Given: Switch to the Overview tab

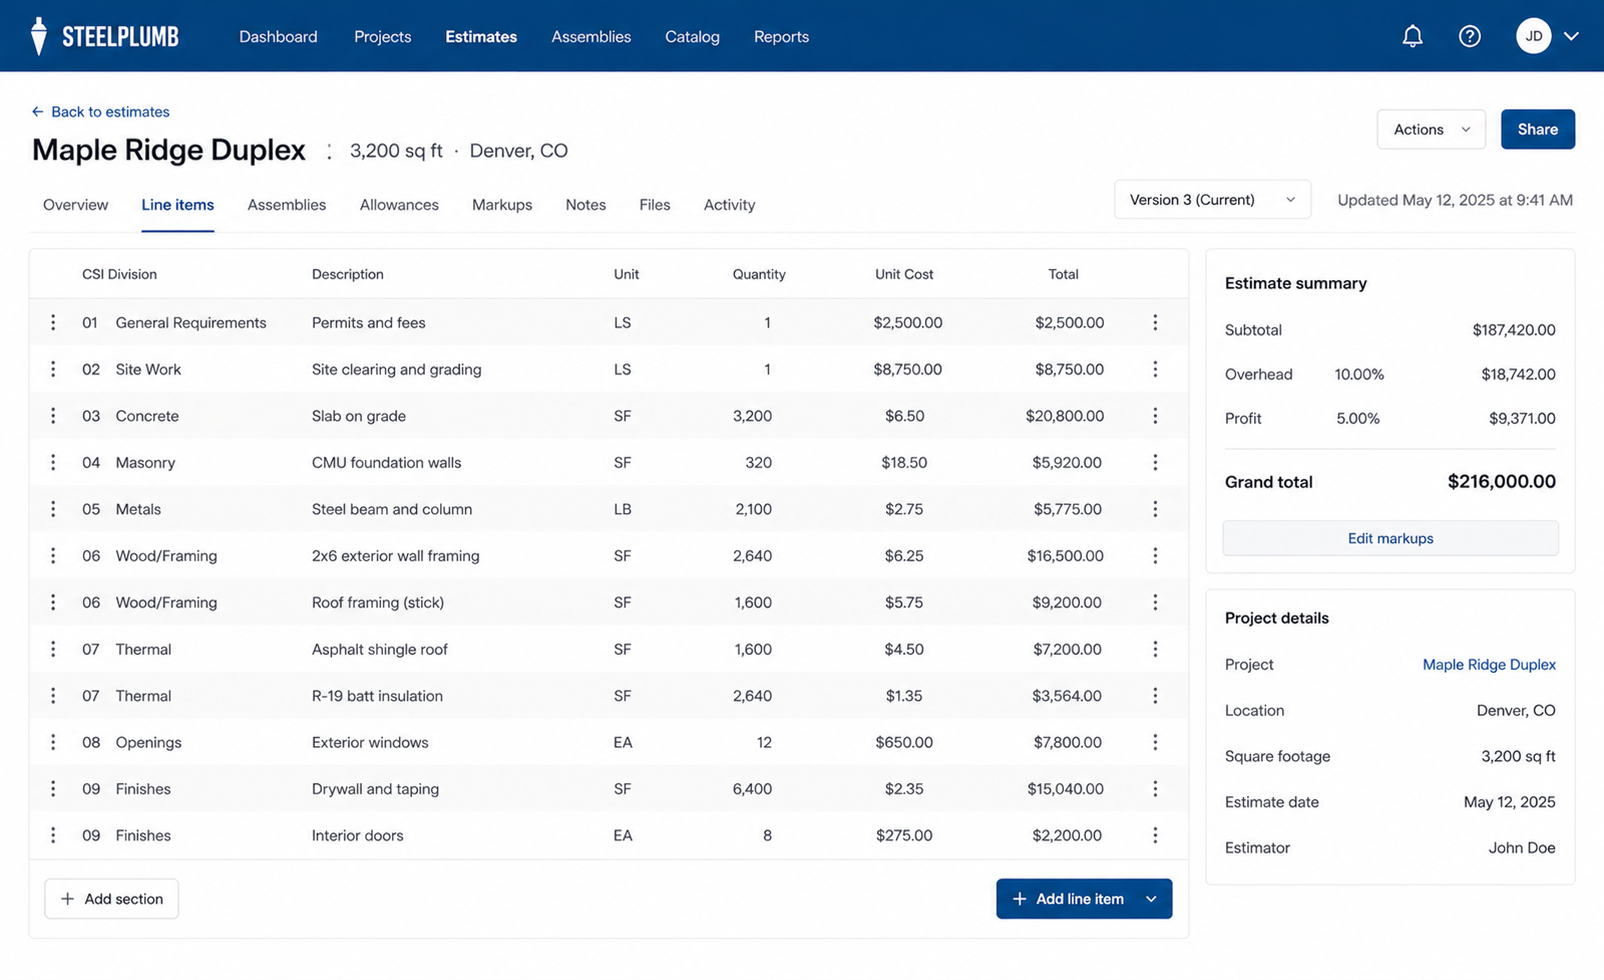Looking at the screenshot, I should point(75,205).
